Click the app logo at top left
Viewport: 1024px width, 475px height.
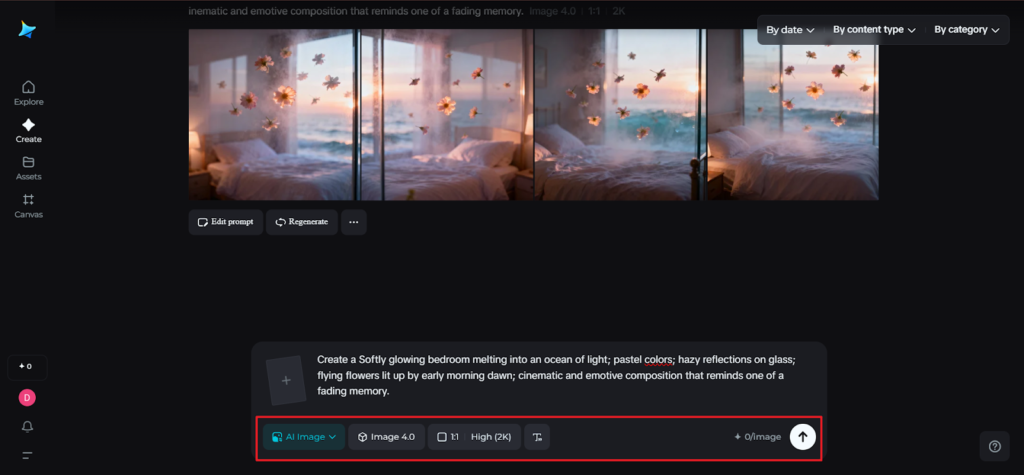pyautogui.click(x=27, y=30)
